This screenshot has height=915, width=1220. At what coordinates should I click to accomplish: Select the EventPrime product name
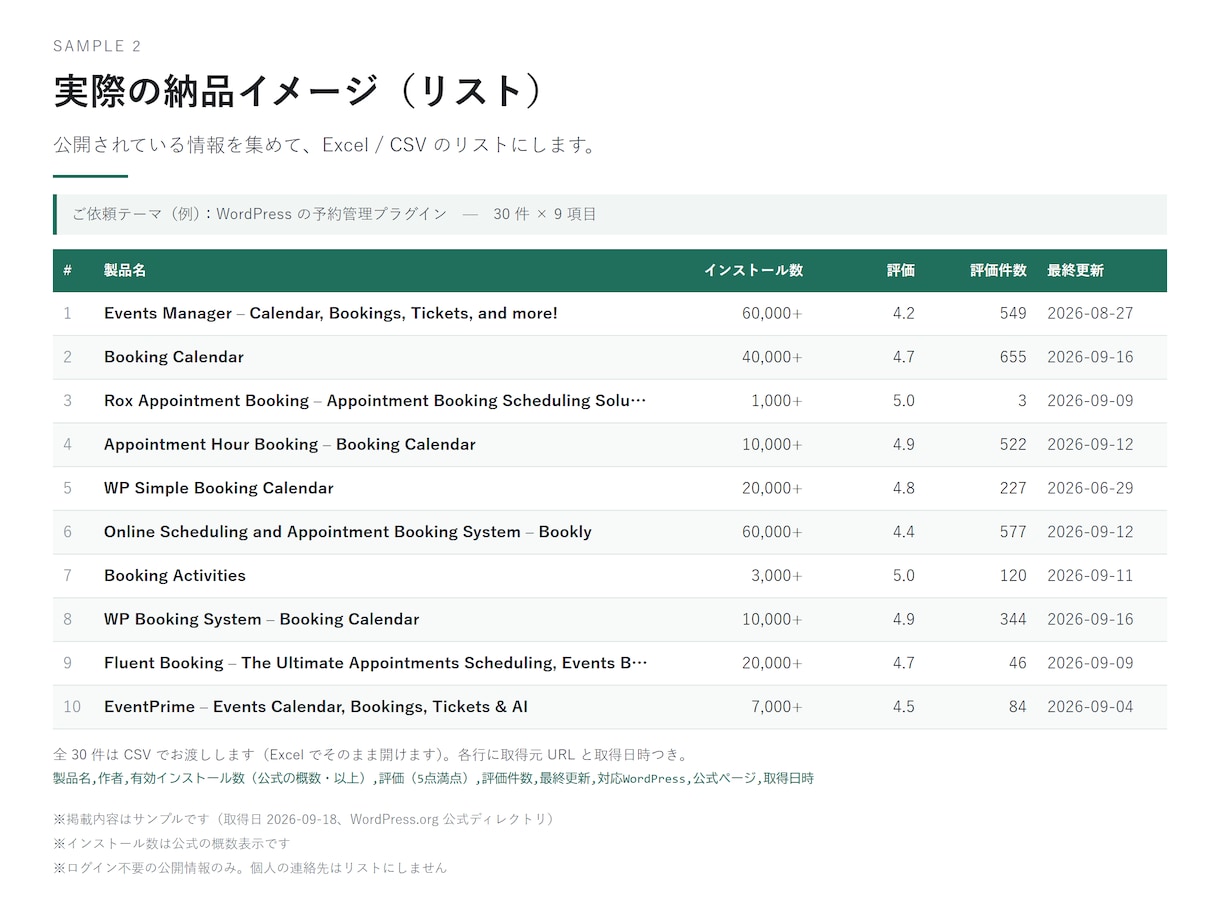(x=316, y=707)
